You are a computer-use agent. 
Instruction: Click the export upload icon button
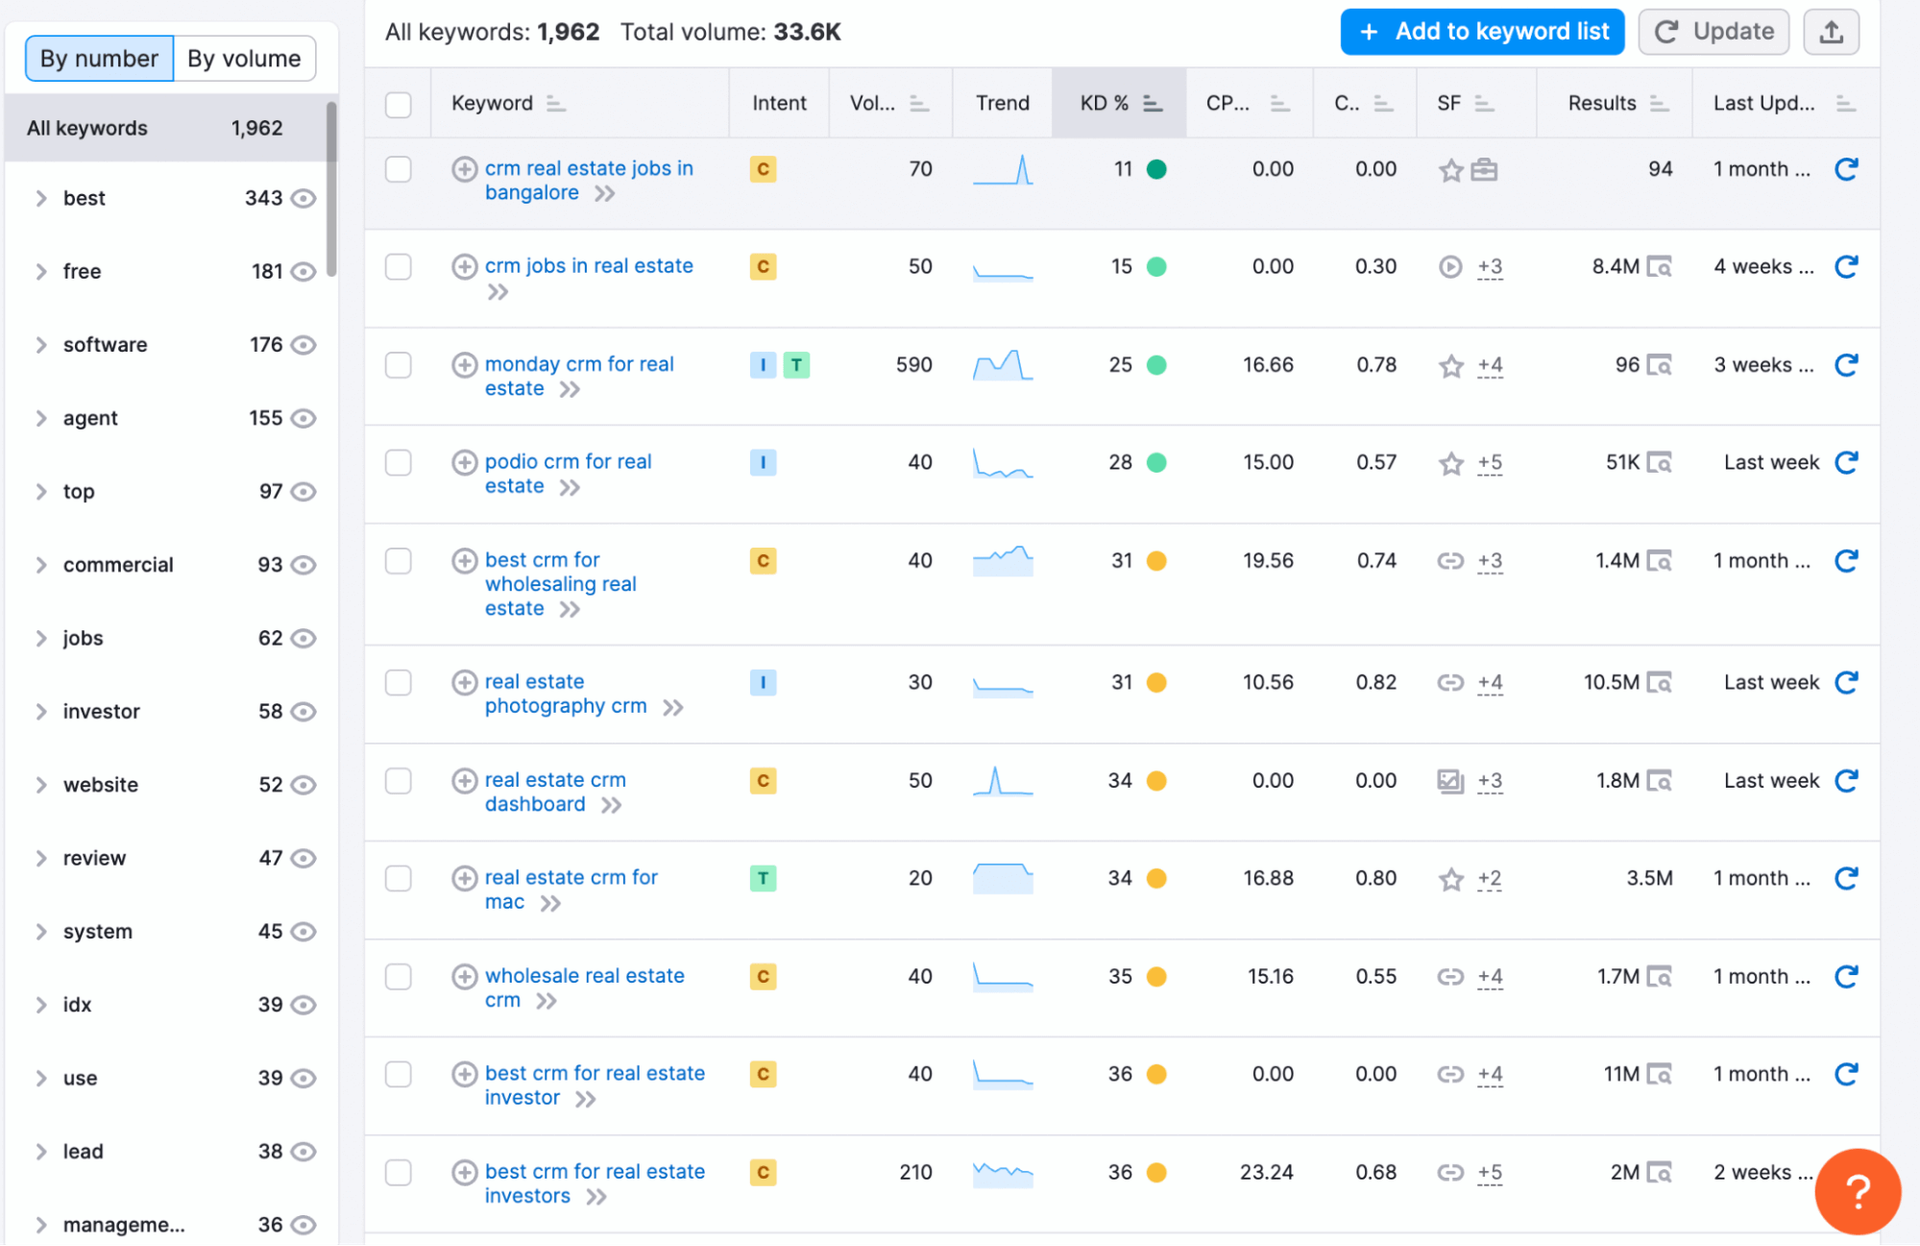(1830, 32)
